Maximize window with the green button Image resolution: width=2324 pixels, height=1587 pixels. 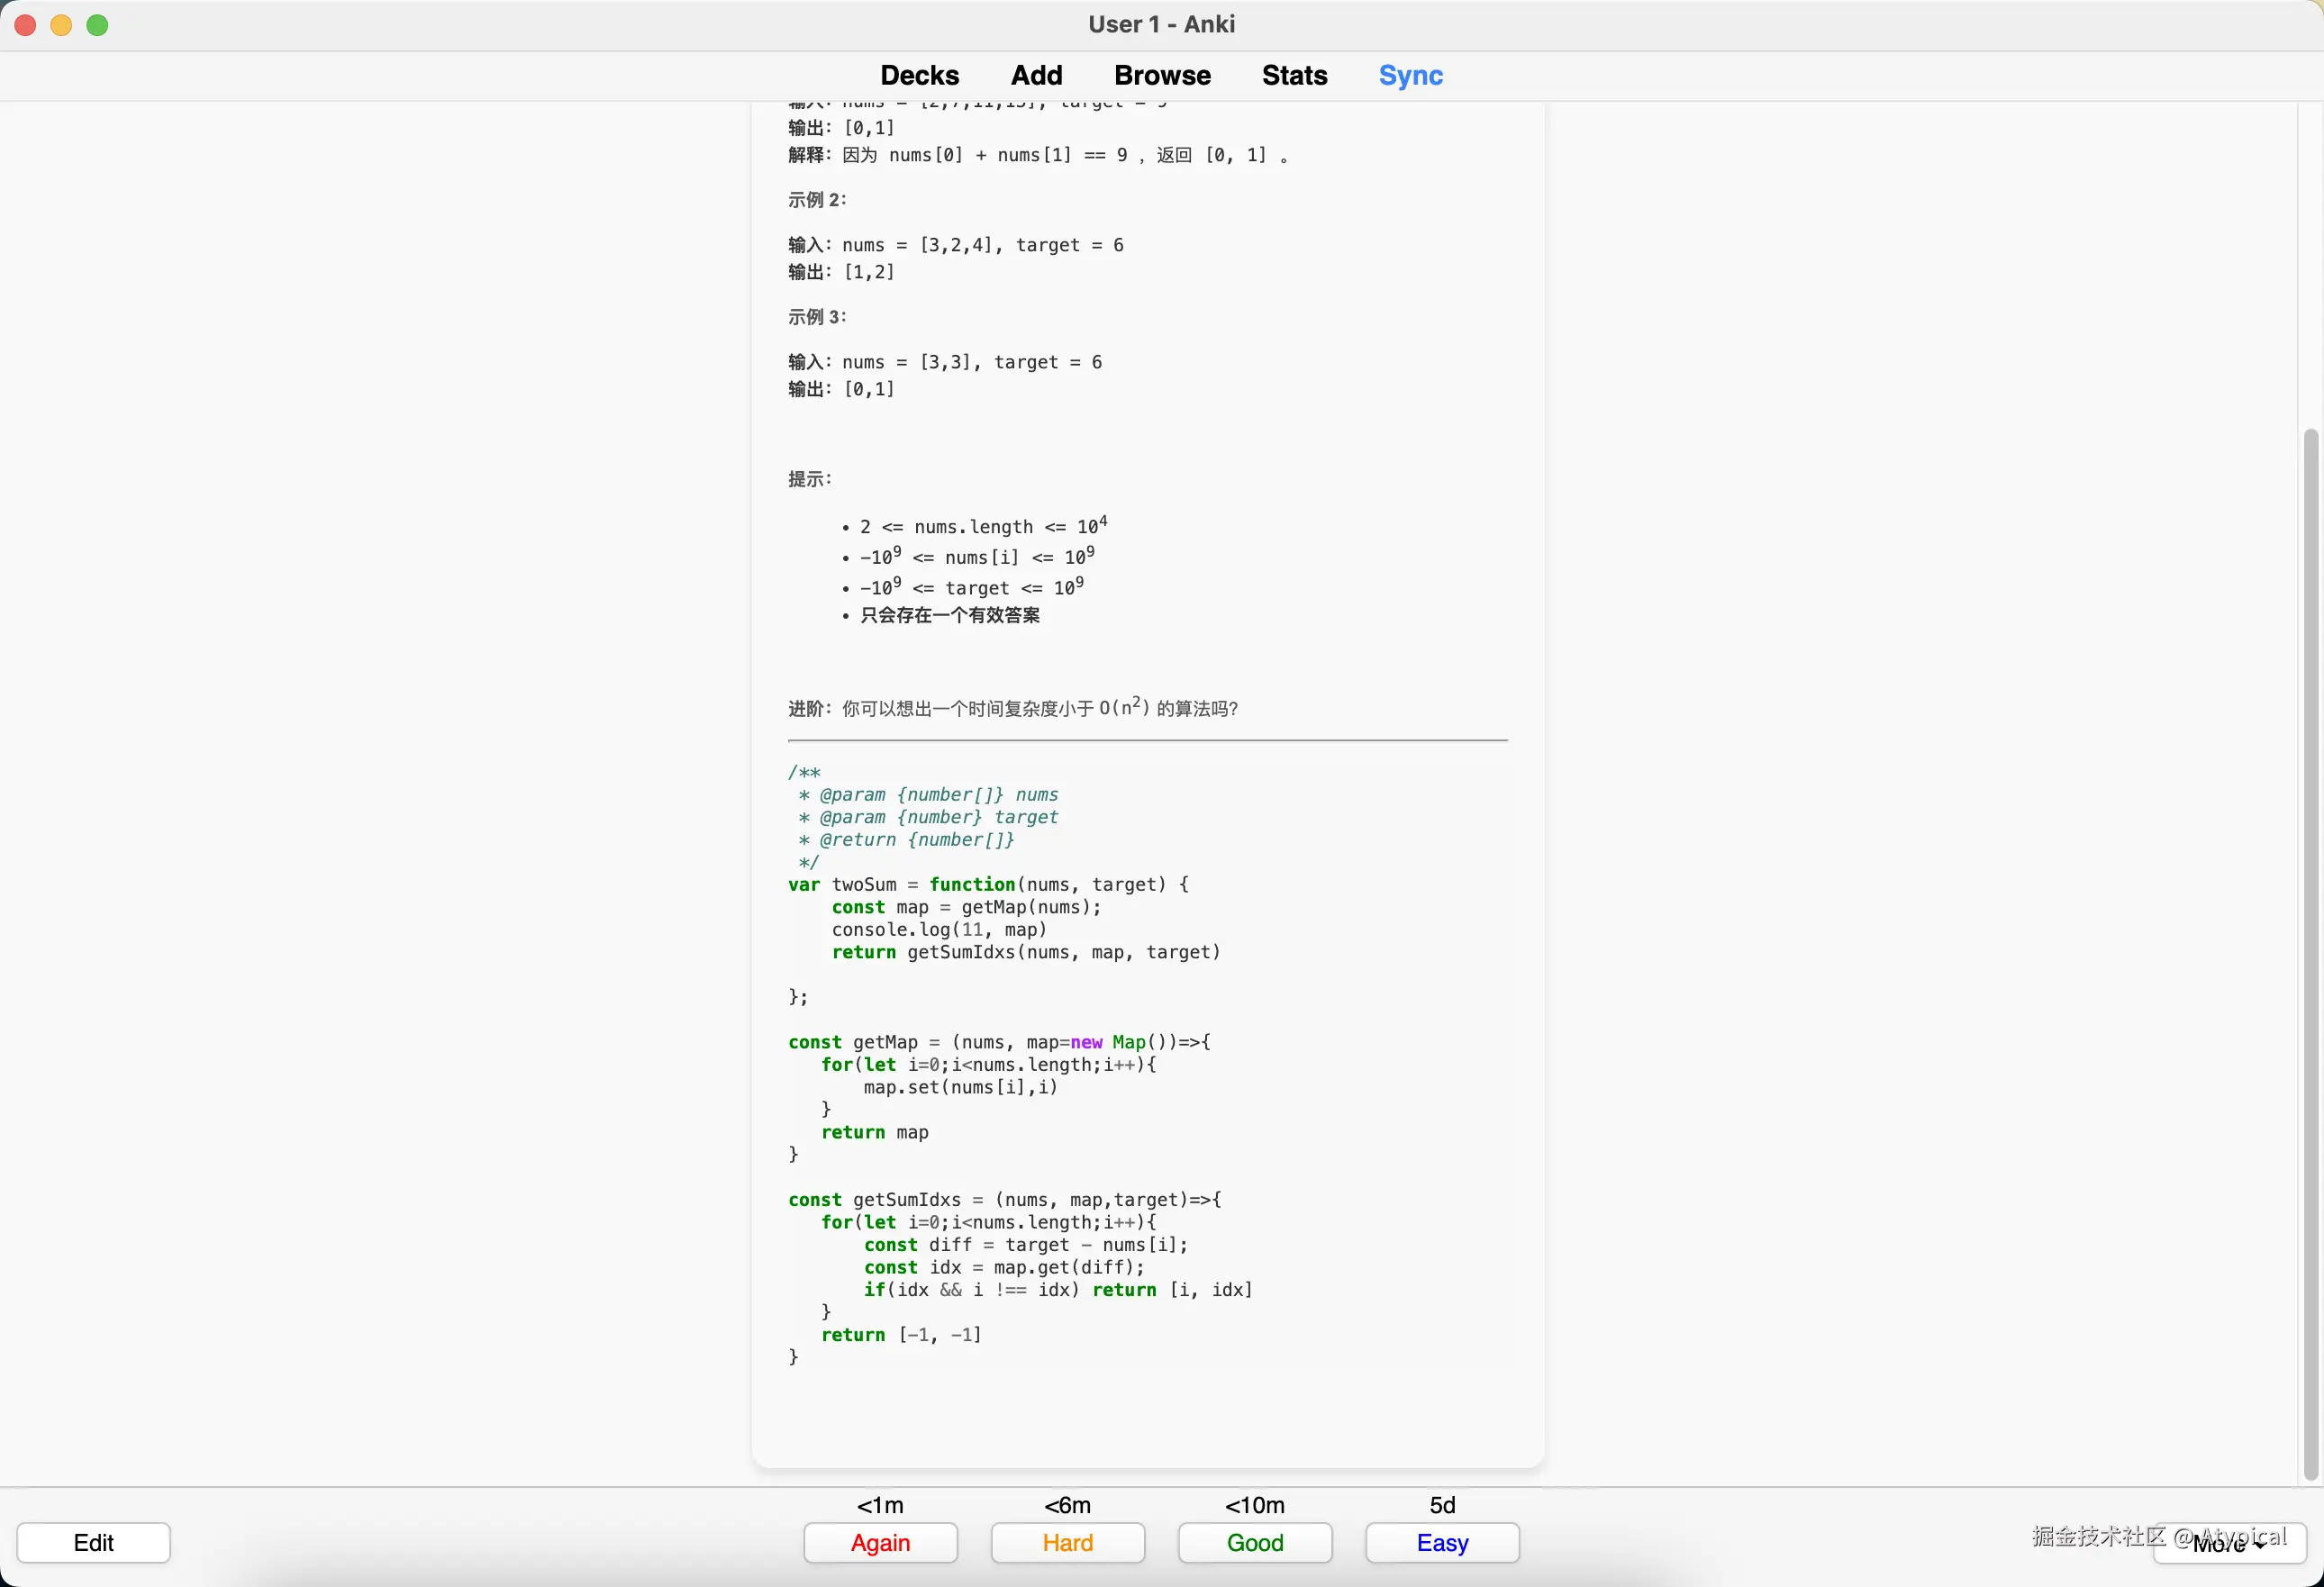97,25
